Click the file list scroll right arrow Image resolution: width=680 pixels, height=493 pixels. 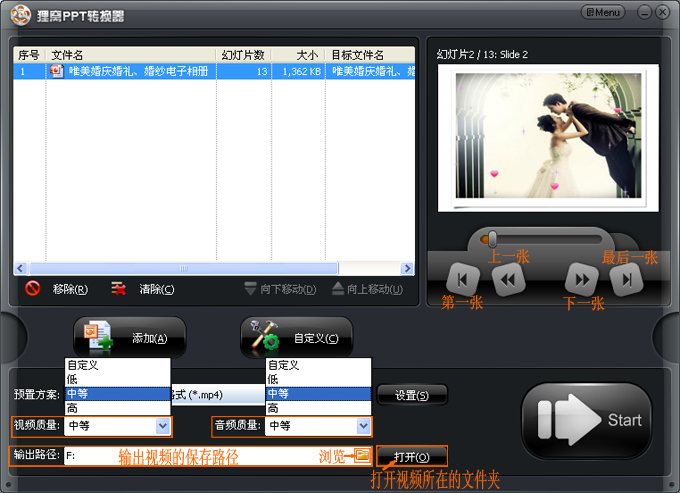pos(407,268)
